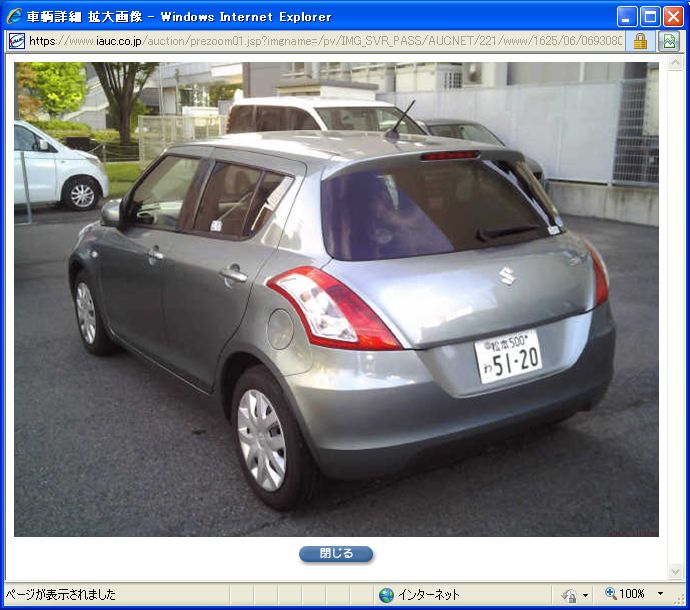690x610 pixels.
Task: Click the インターネット zone label
Action: coord(428,595)
